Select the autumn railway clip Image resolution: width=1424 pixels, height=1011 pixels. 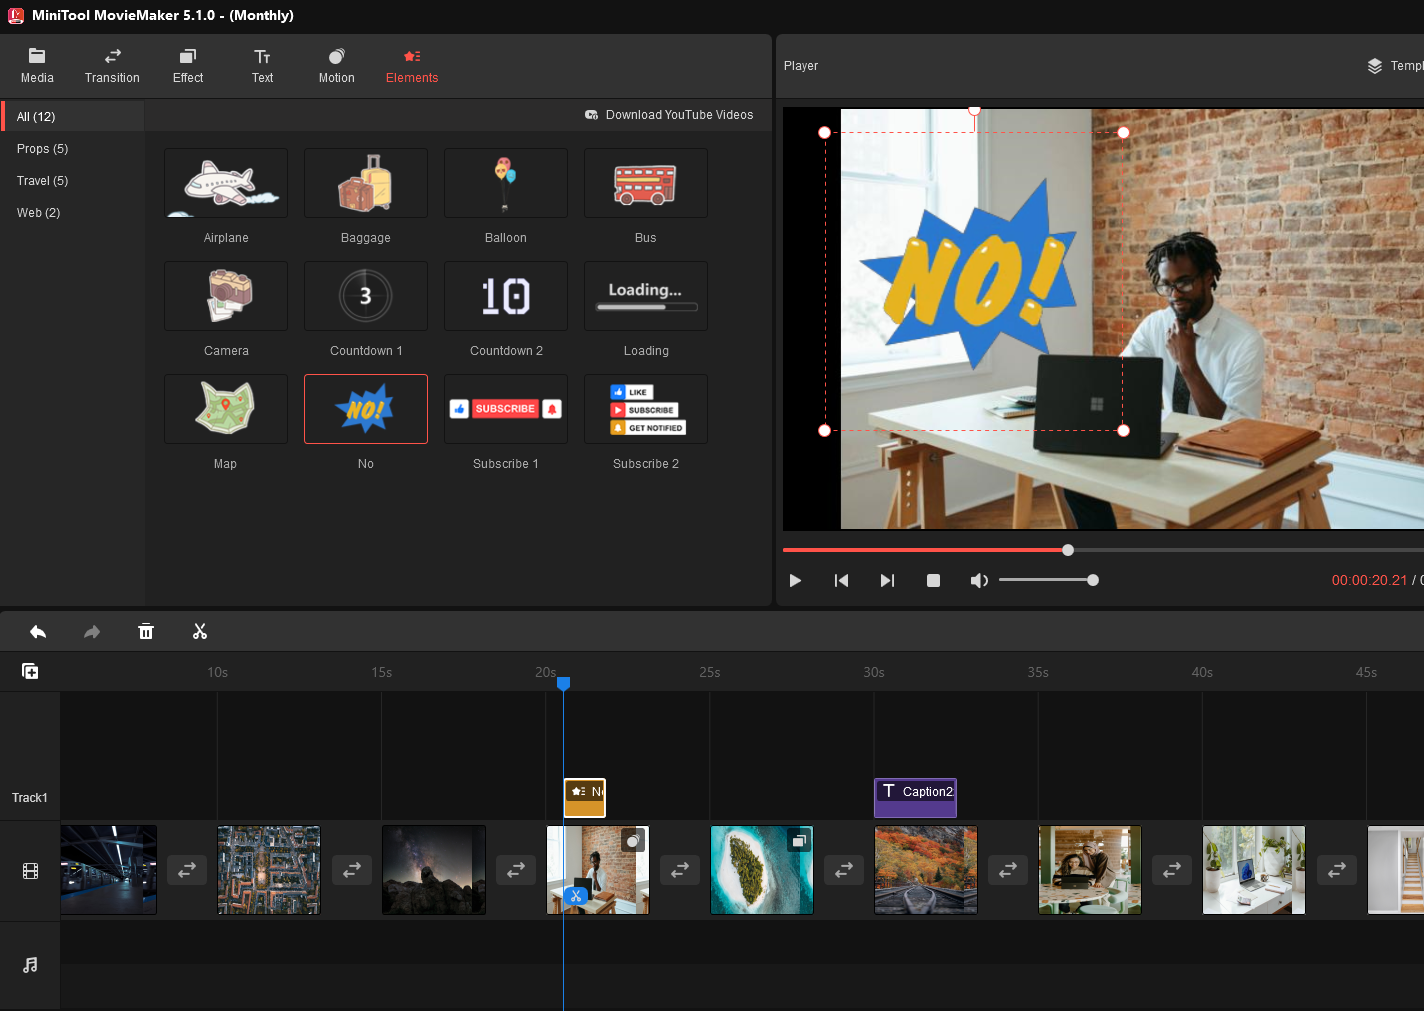(926, 869)
